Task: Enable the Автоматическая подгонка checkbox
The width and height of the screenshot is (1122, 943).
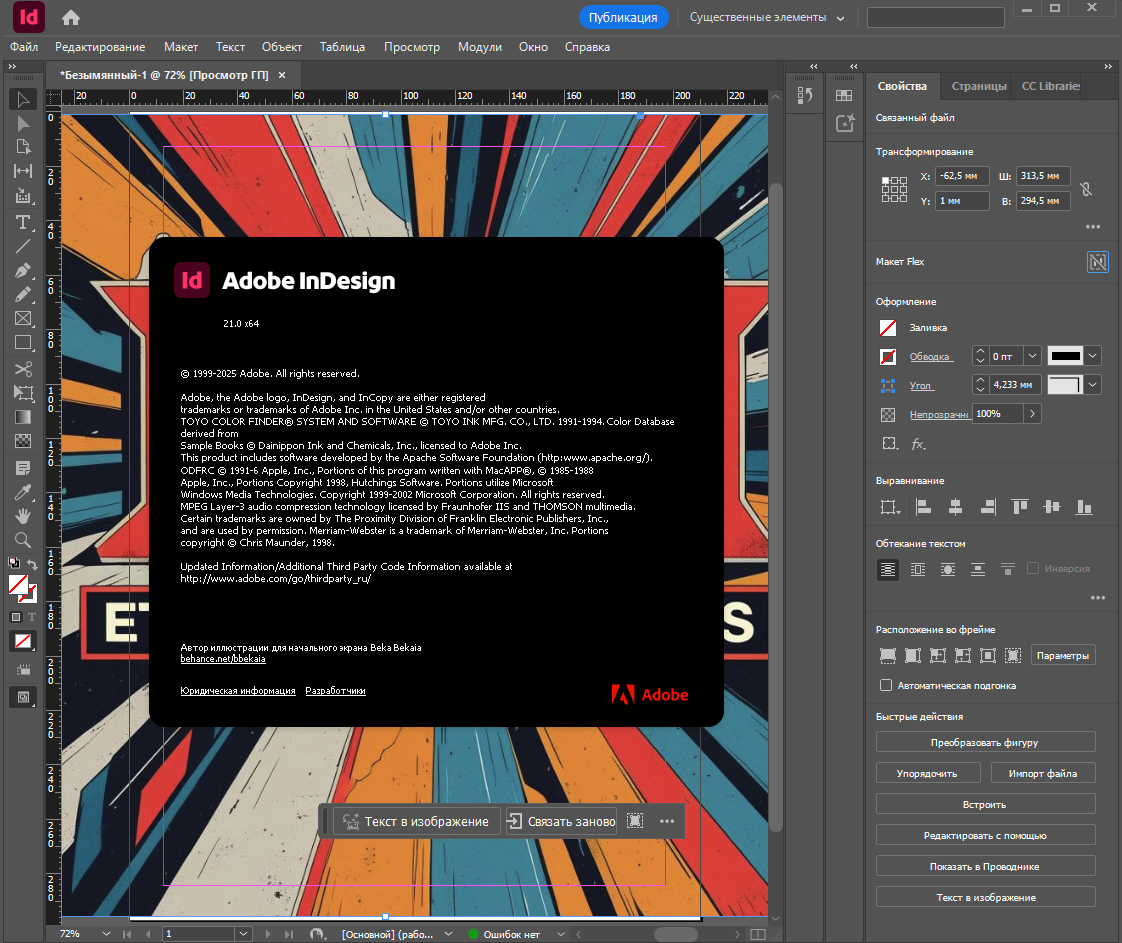Action: coord(886,685)
